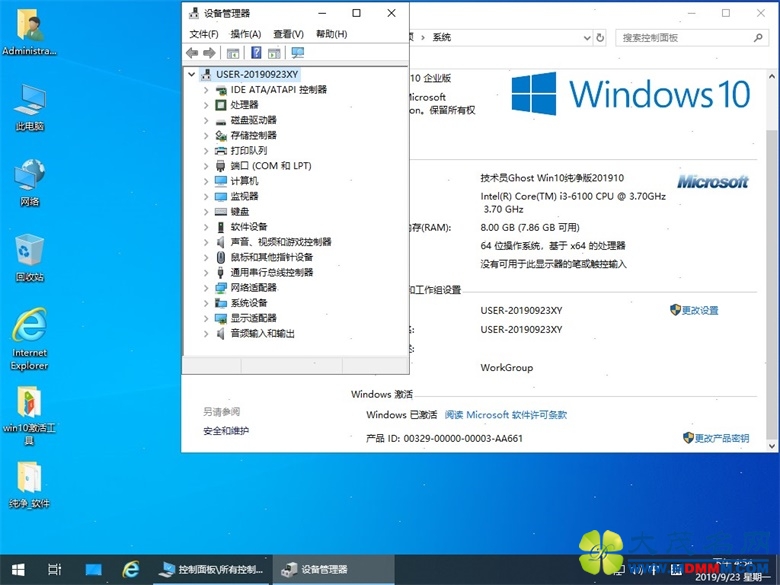Select the 计算机 tree row label
Viewport: 780px width, 585px height.
coord(244,181)
